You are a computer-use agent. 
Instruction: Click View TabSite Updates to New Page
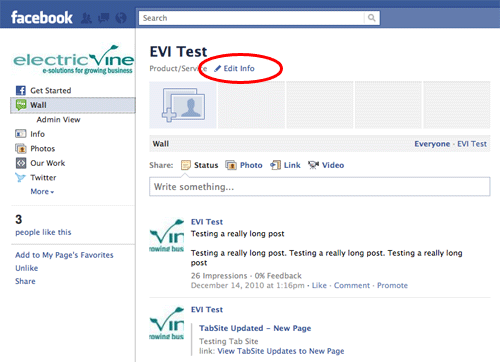tap(281, 351)
